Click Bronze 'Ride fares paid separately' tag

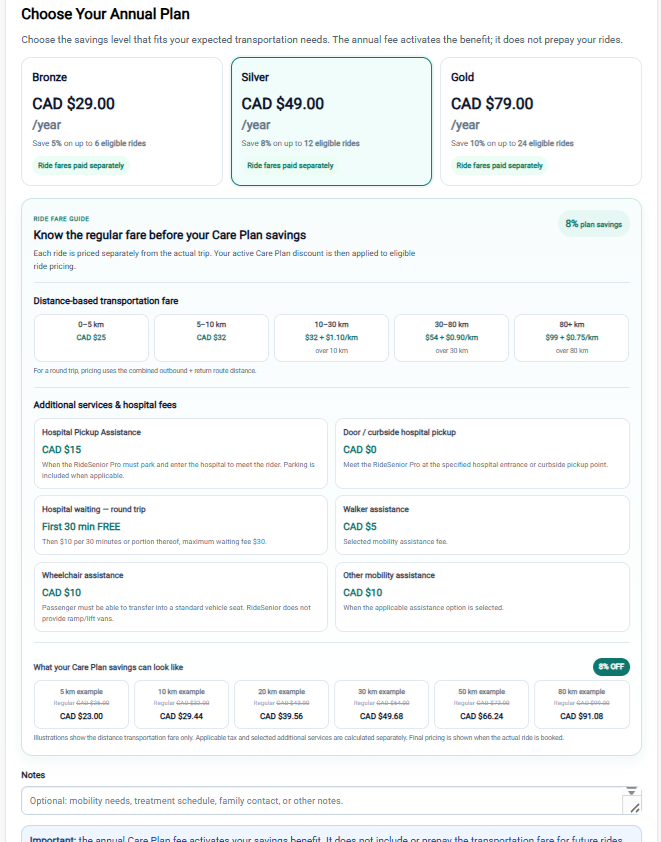click(81, 165)
